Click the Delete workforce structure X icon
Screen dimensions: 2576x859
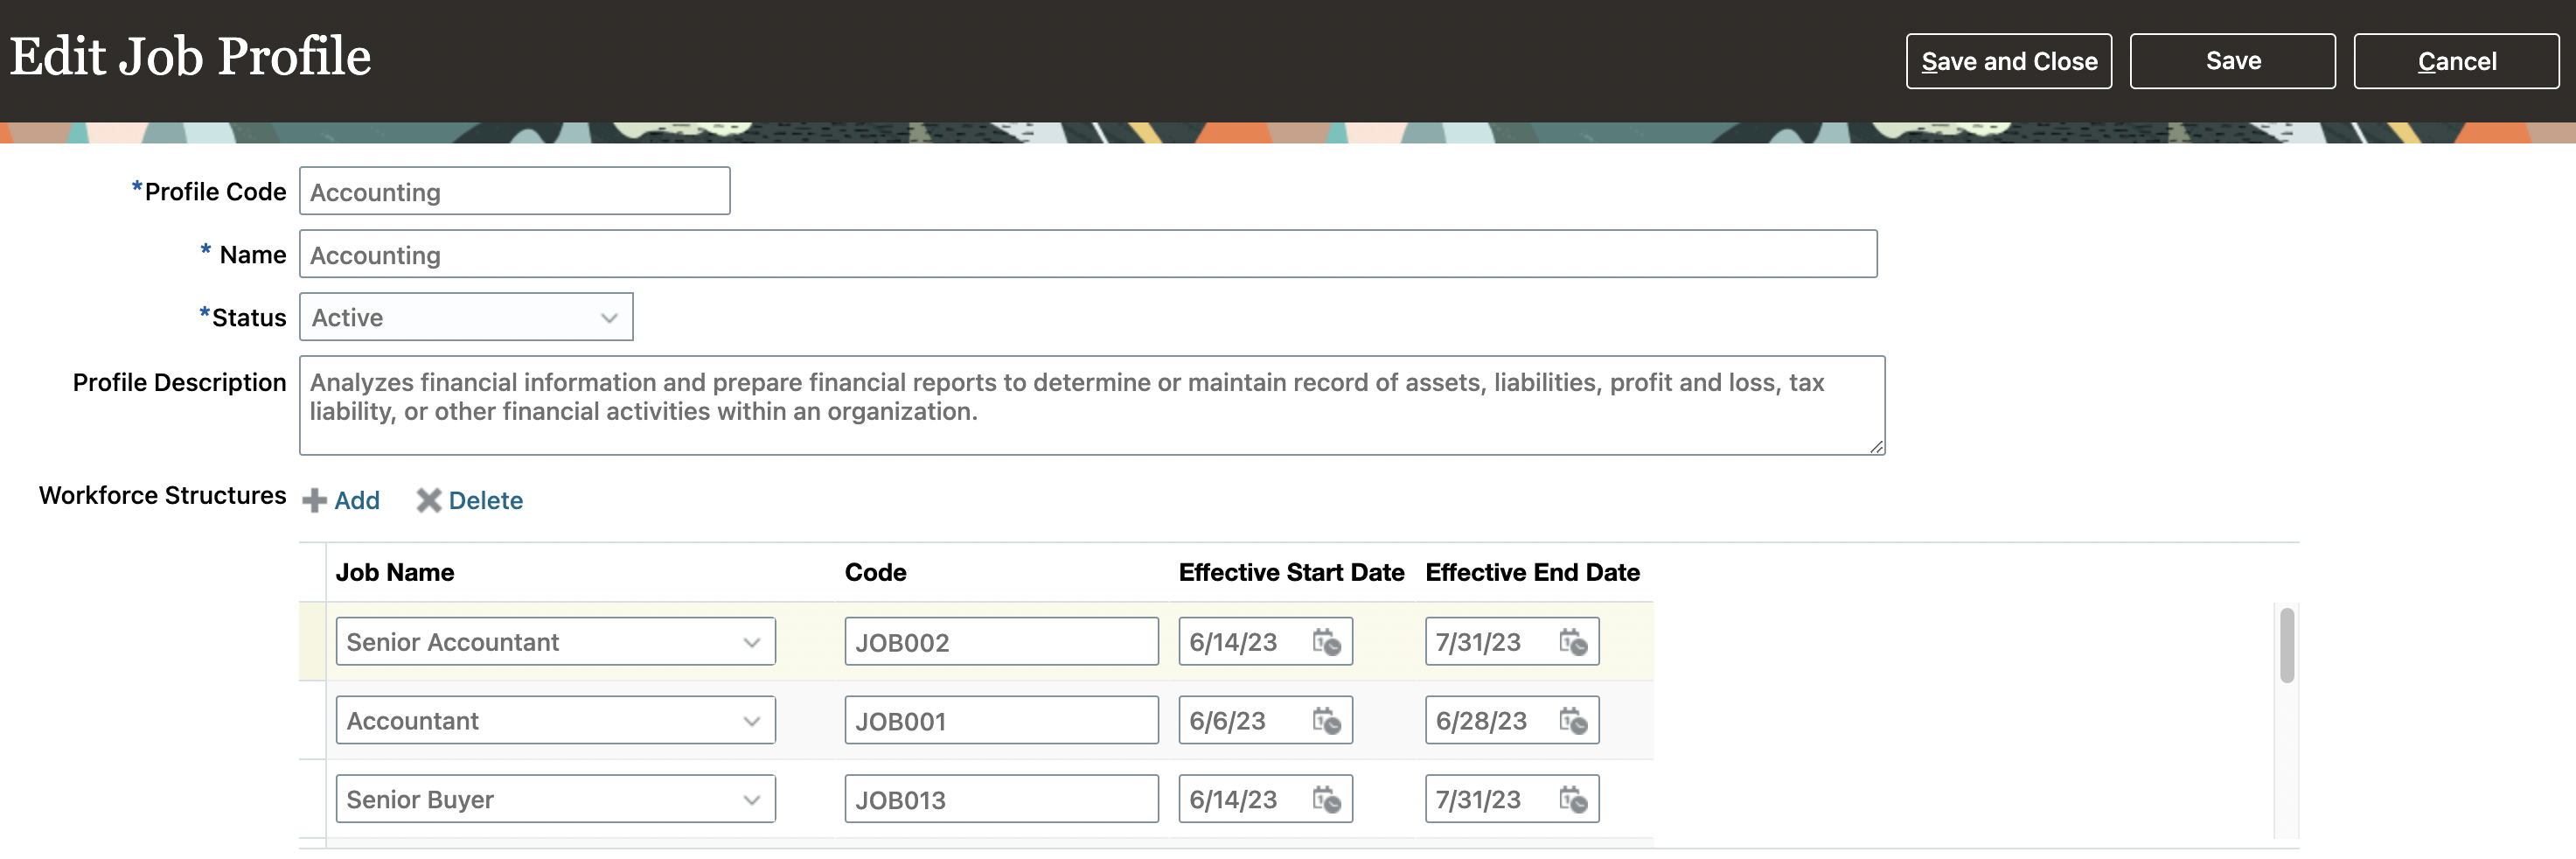tap(429, 500)
